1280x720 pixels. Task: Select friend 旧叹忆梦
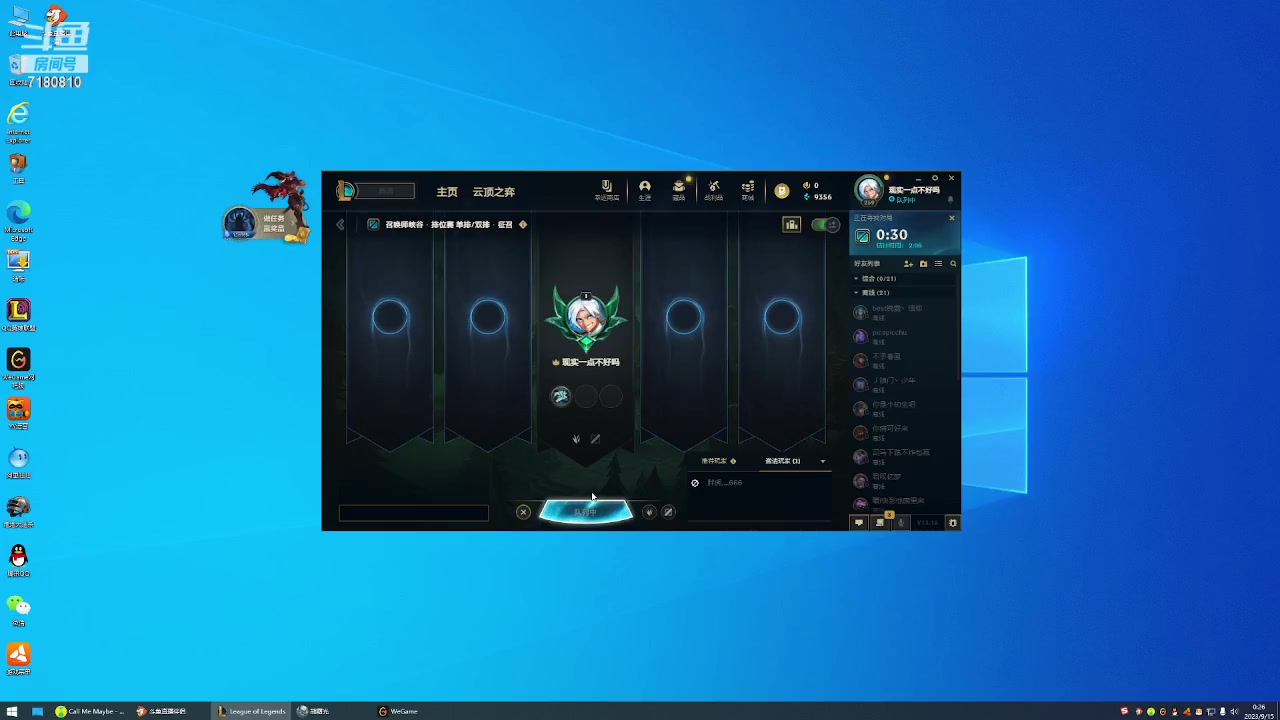[903, 480]
